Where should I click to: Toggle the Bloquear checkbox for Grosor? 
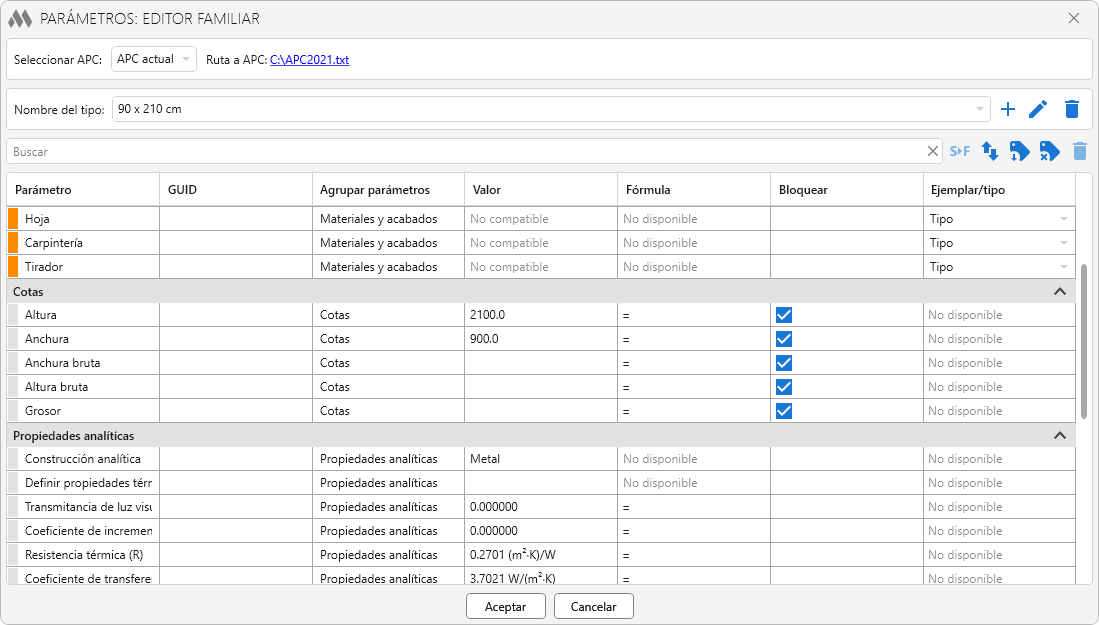[x=784, y=411]
